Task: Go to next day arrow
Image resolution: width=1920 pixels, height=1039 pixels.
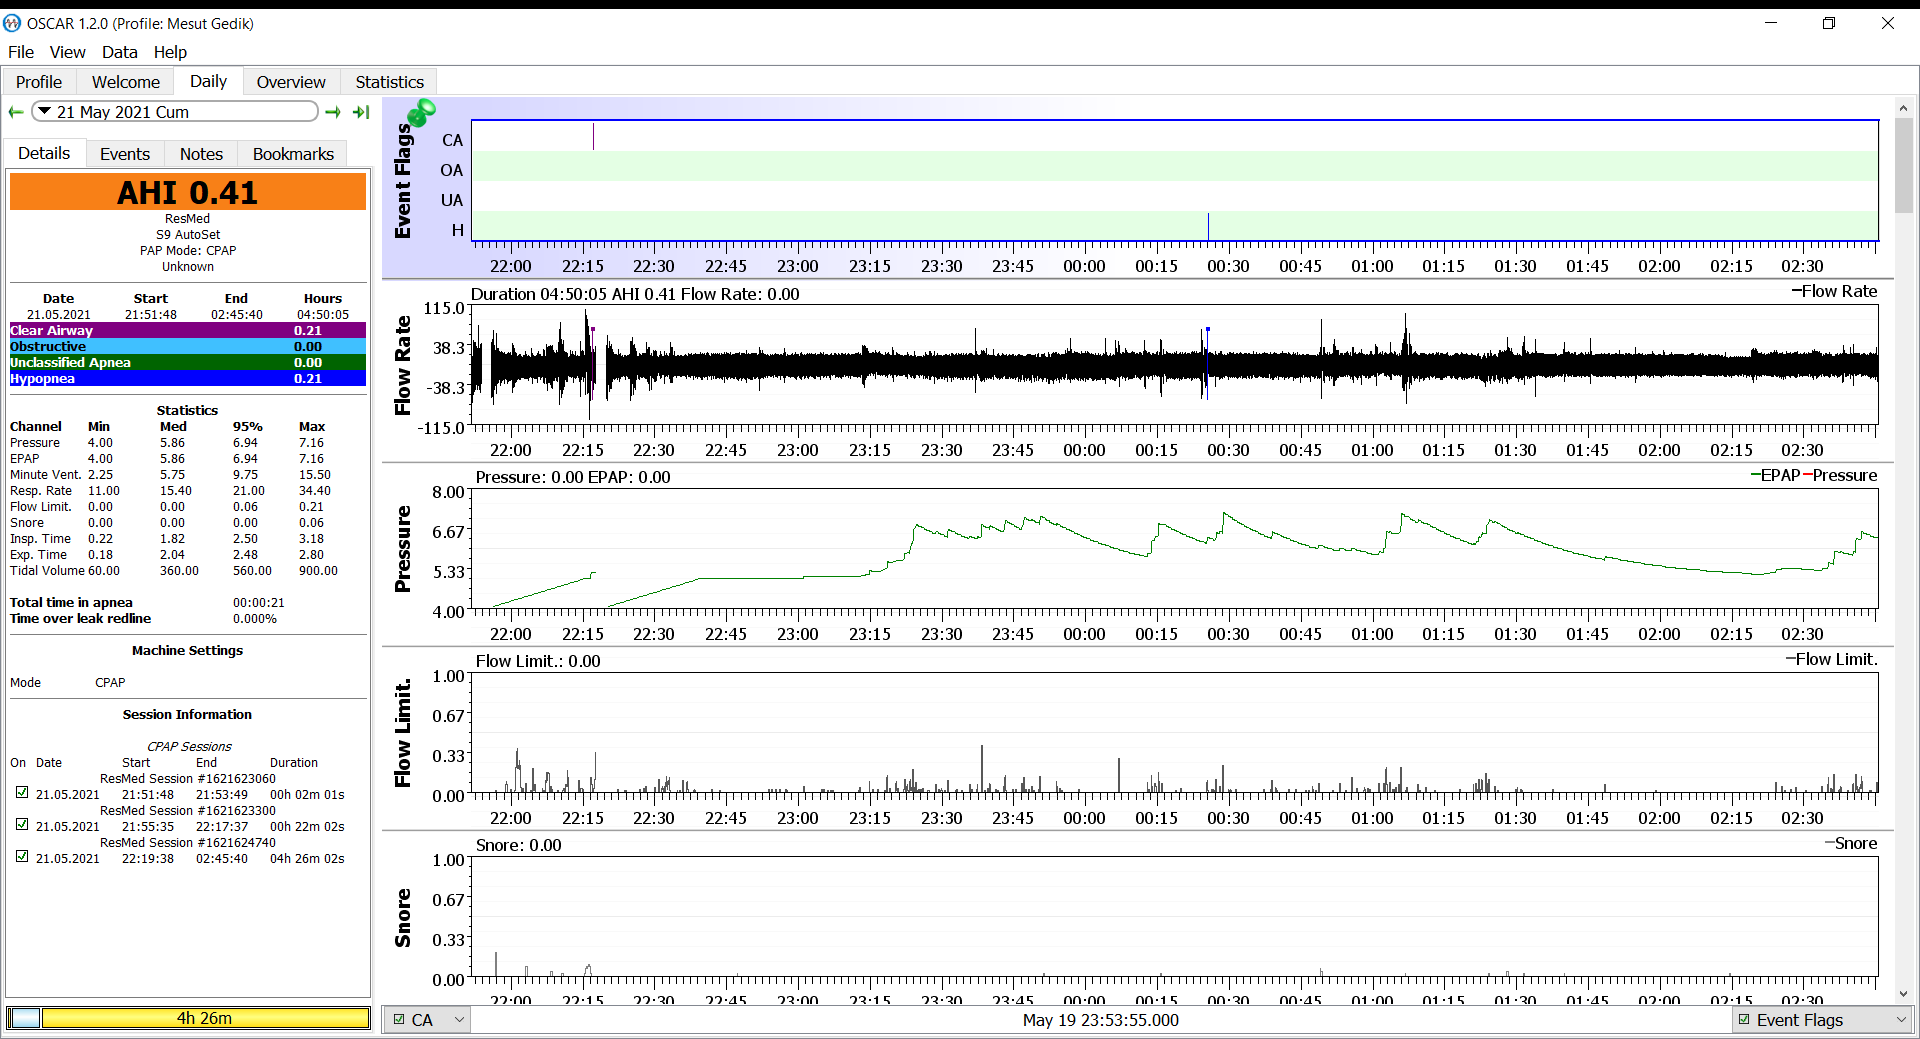Action: [x=333, y=112]
